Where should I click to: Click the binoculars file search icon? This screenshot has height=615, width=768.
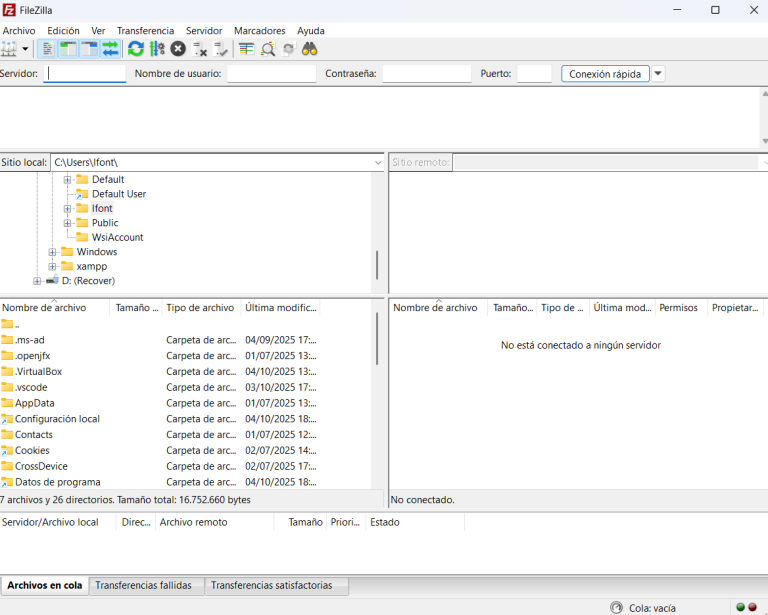click(x=310, y=49)
